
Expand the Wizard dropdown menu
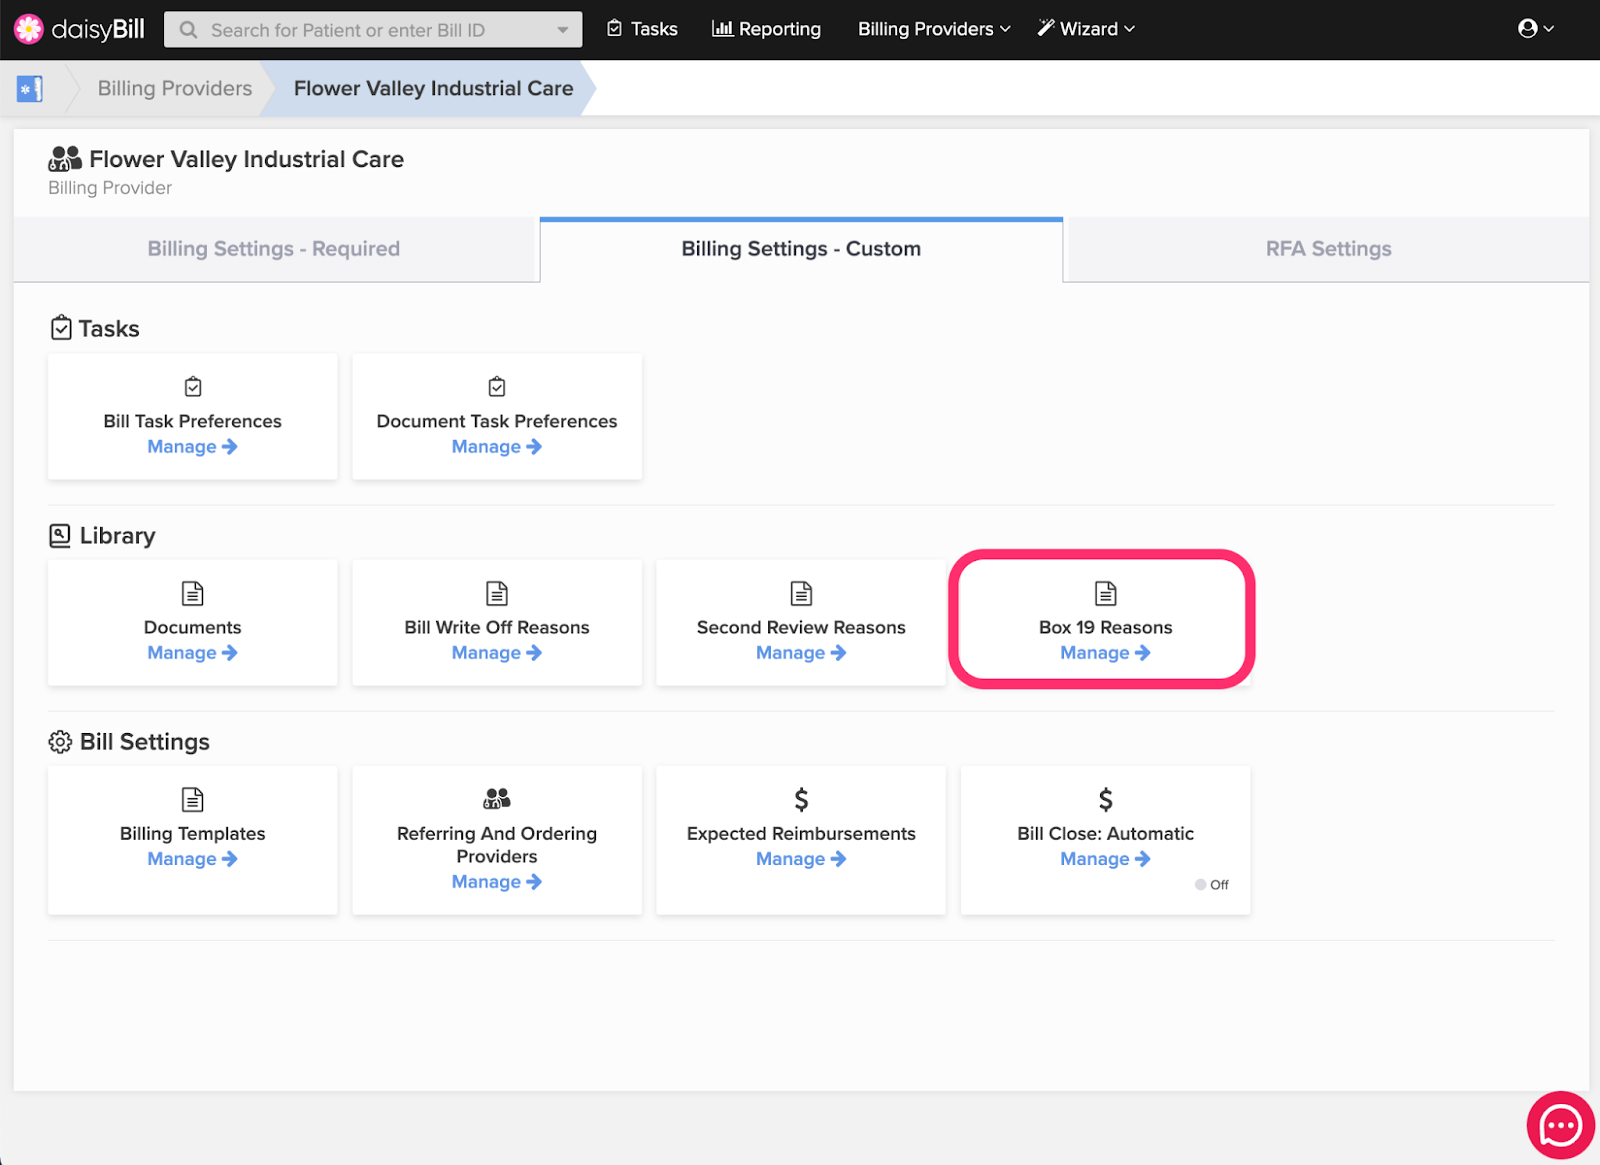pos(1086,29)
